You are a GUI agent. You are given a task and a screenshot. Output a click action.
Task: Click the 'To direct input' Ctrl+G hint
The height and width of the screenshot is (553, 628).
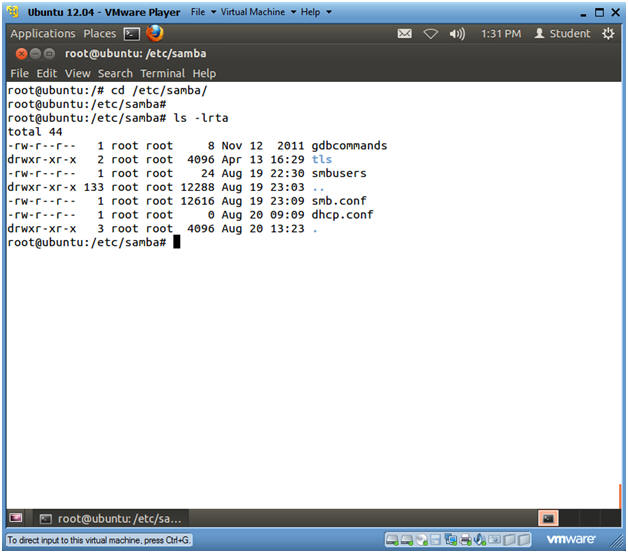99,540
